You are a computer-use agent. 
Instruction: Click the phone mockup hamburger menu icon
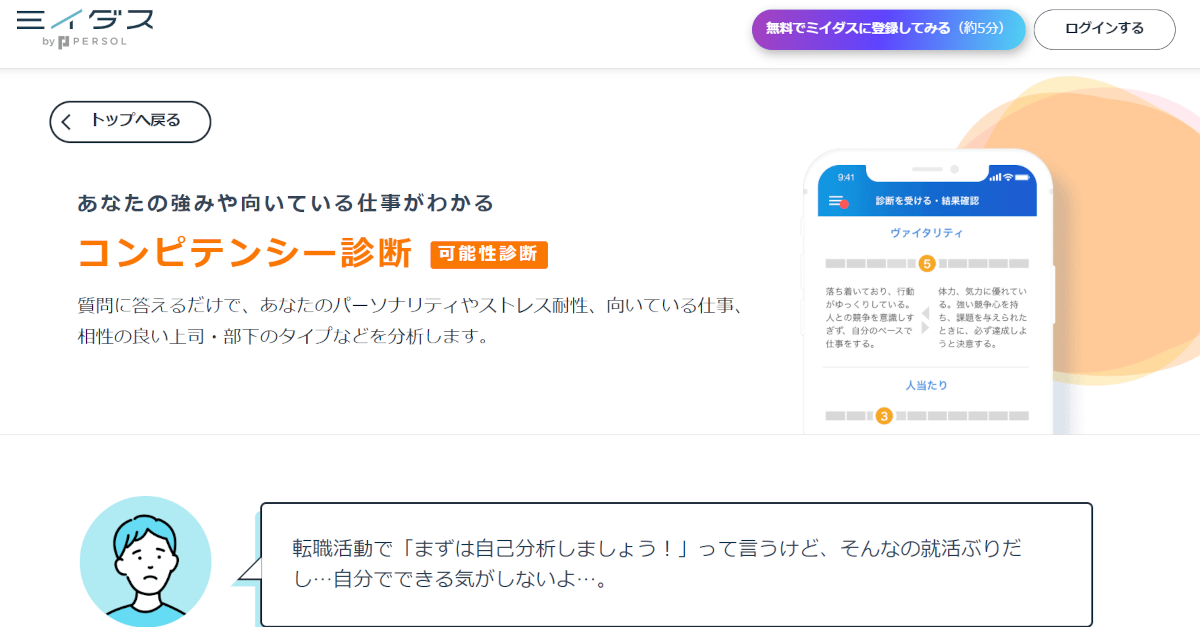pyautogui.click(x=837, y=201)
